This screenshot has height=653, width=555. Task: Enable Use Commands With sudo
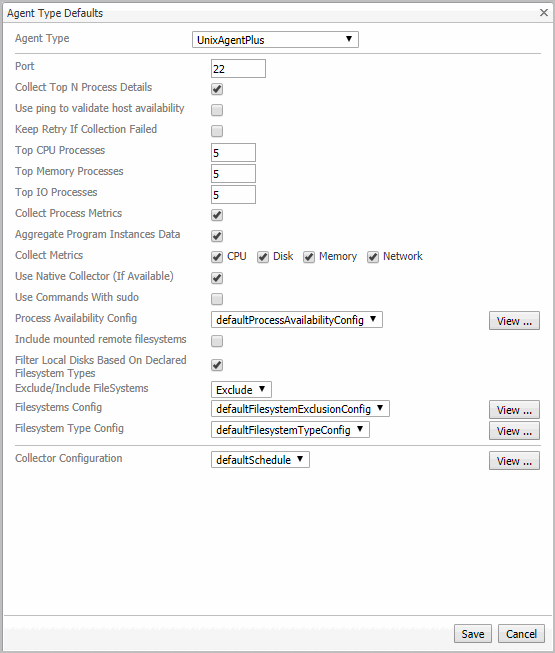217,299
